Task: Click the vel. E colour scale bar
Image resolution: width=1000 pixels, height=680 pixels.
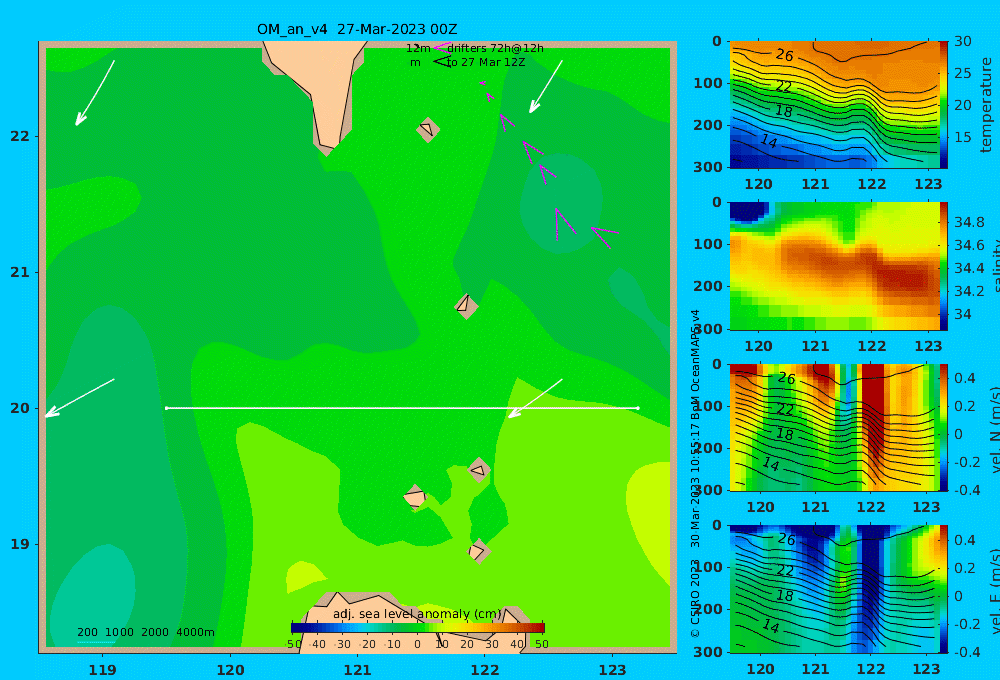Action: 943,589
